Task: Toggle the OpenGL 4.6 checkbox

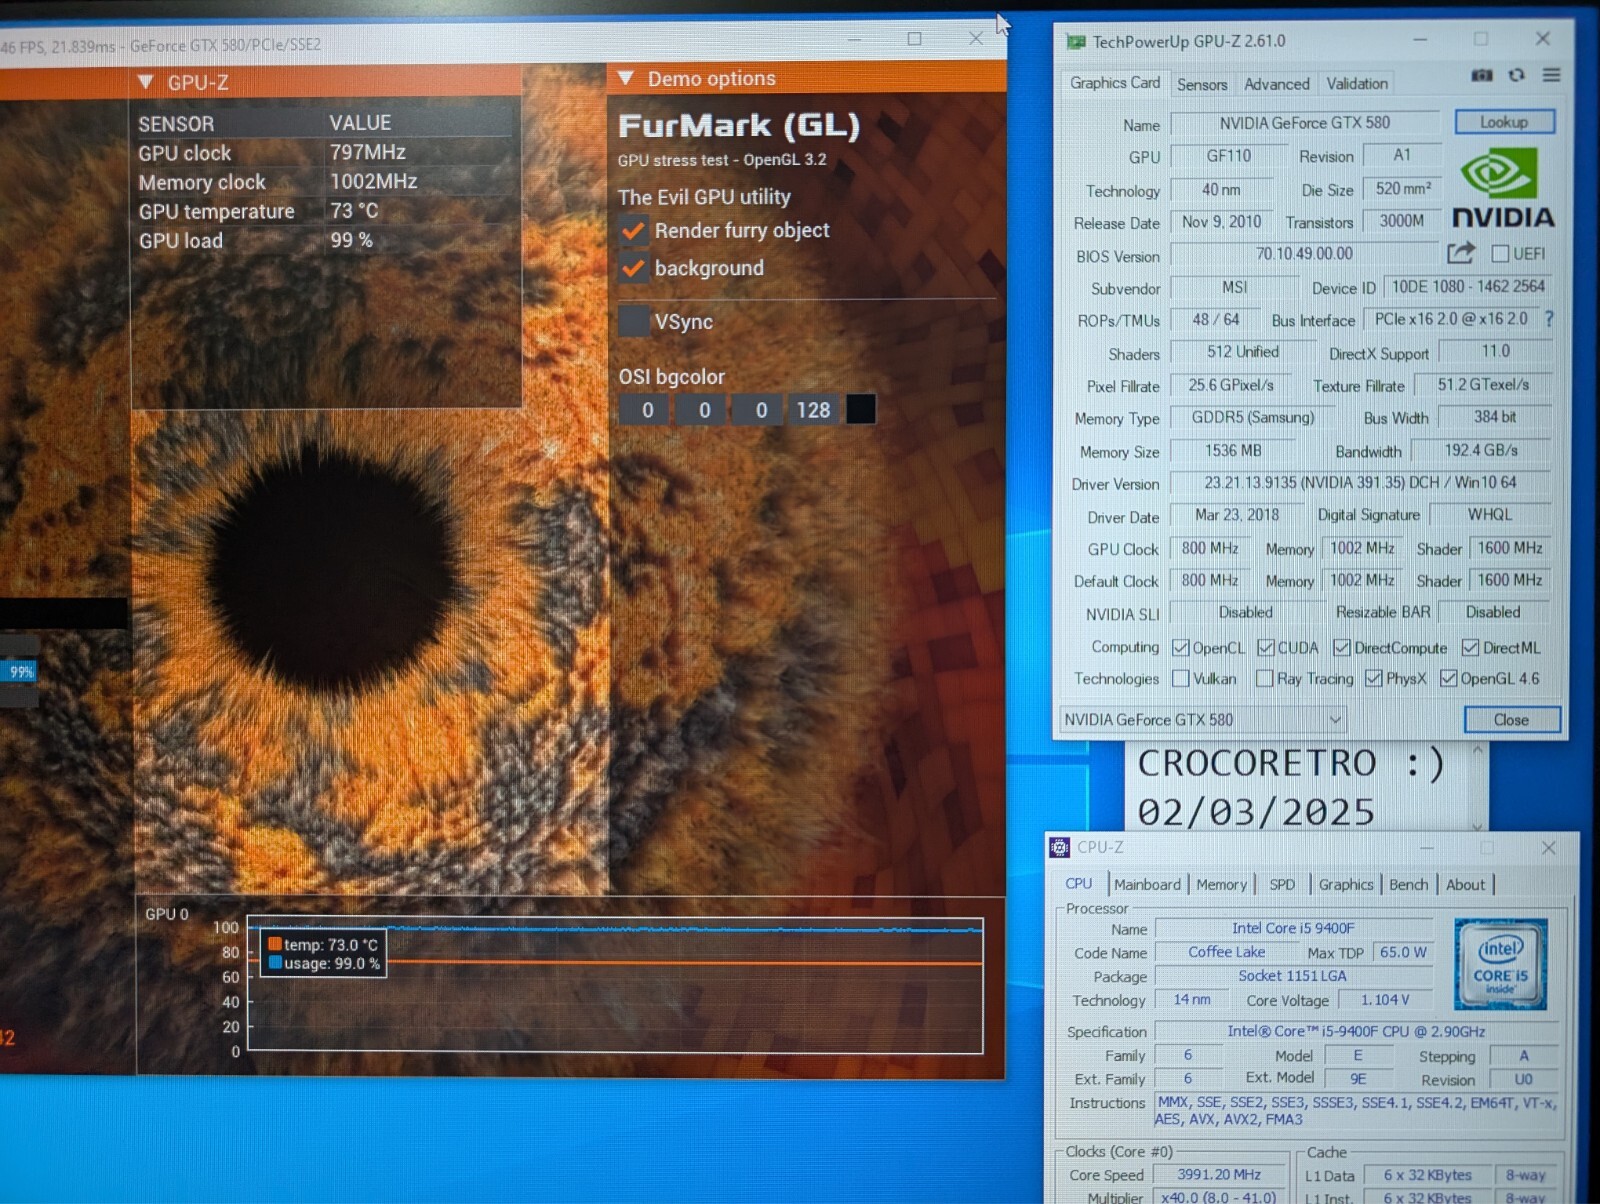Action: [1448, 679]
